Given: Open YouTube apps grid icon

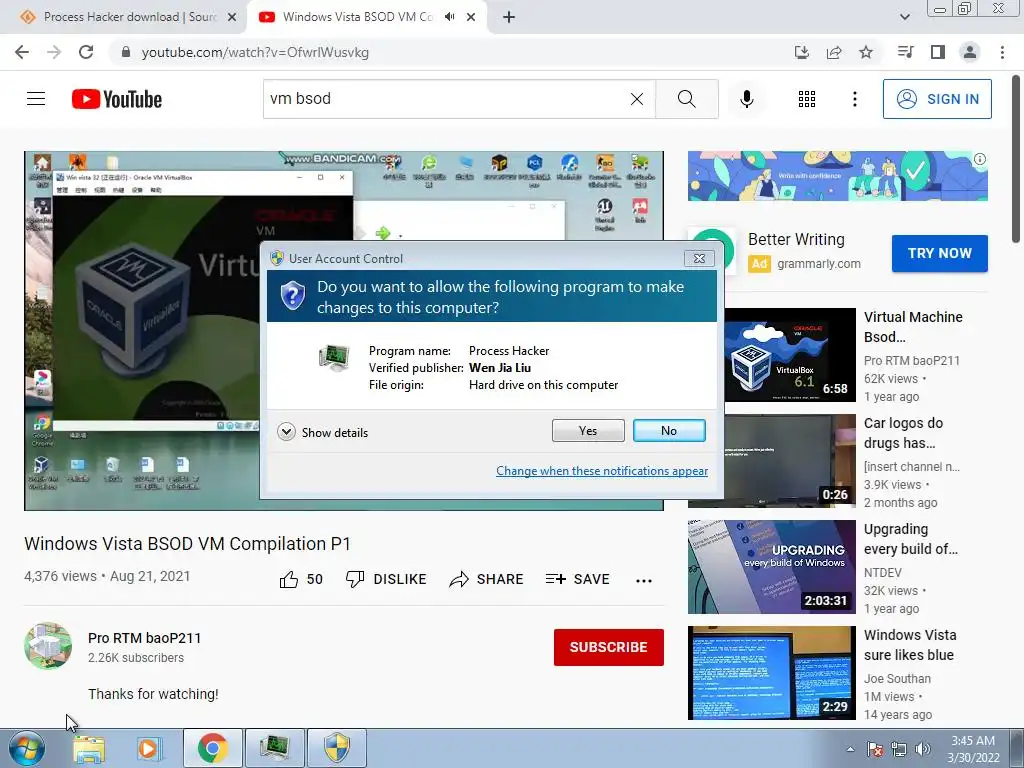Looking at the screenshot, I should [807, 99].
